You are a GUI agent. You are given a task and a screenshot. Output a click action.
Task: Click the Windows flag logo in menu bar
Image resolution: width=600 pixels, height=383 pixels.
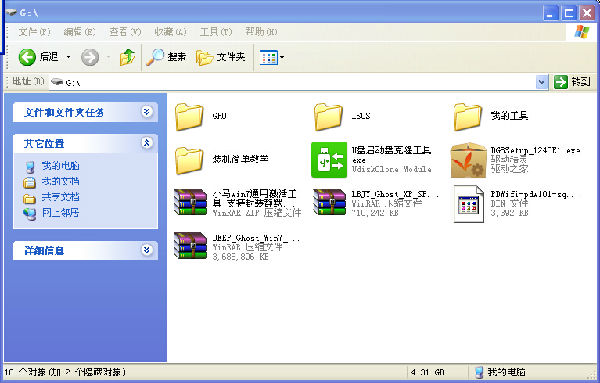(x=582, y=32)
